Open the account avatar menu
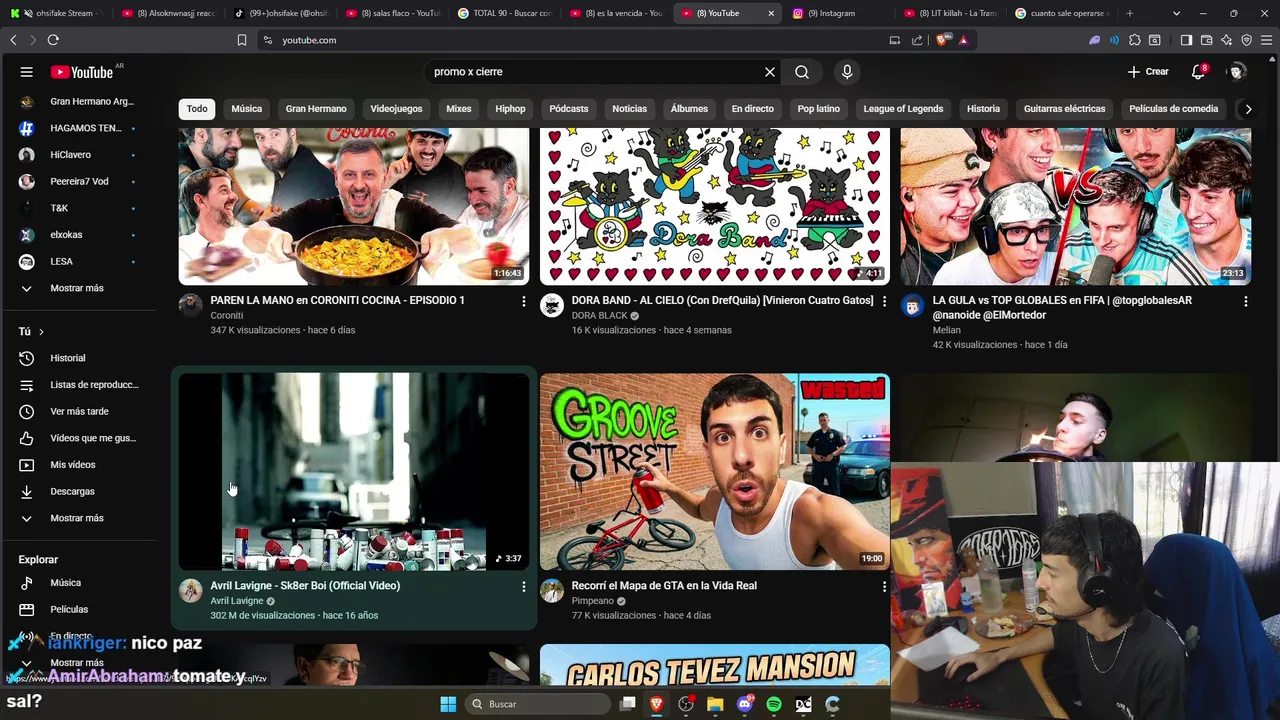 pyautogui.click(x=1237, y=72)
